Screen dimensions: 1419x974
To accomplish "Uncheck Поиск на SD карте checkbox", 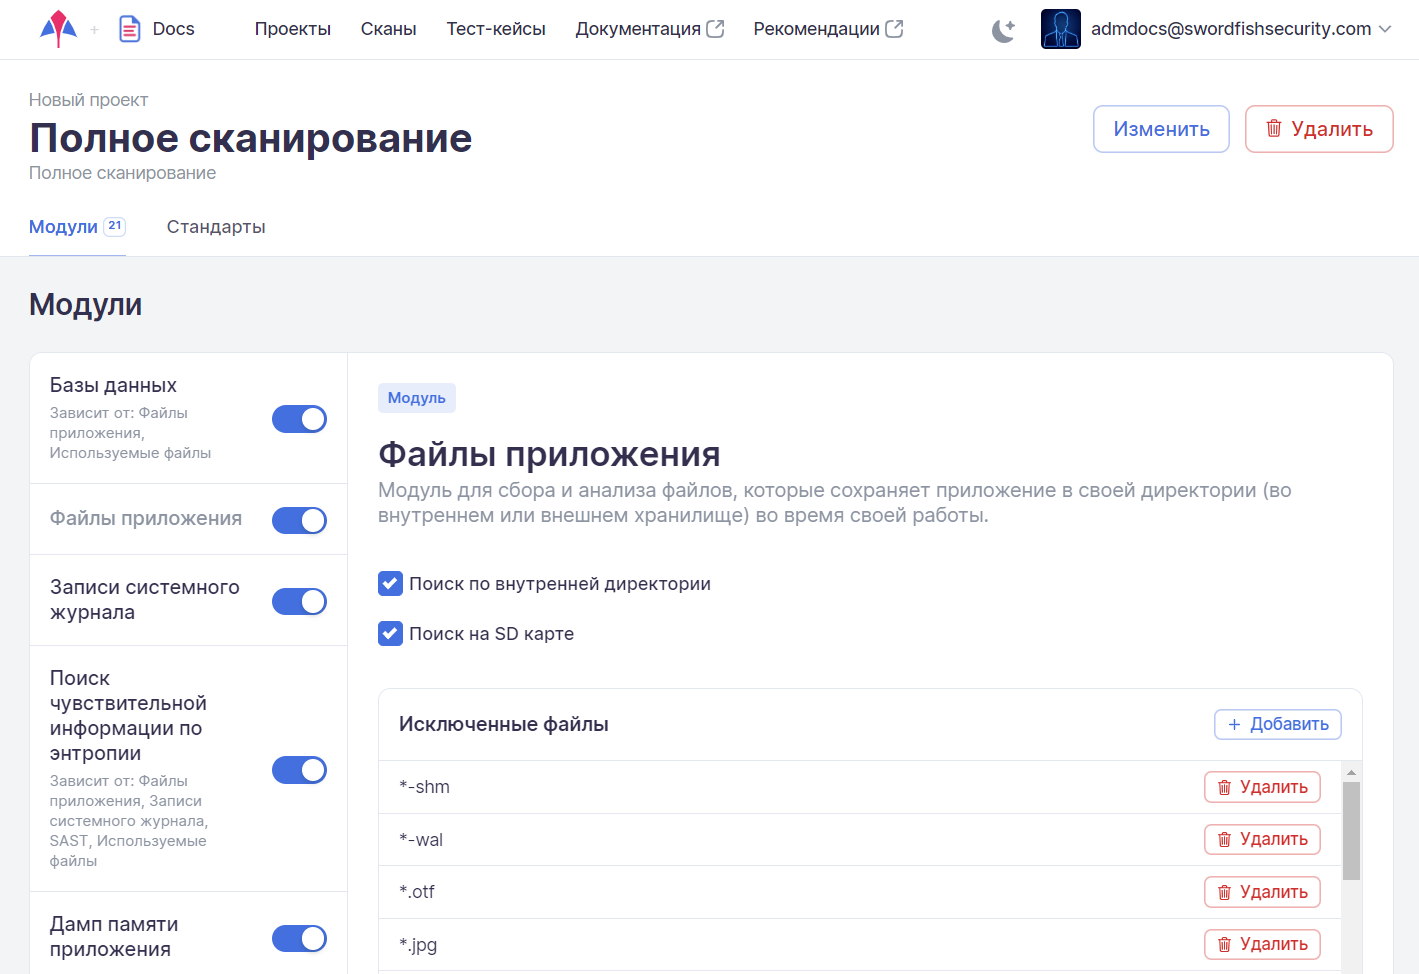I will [390, 634].
